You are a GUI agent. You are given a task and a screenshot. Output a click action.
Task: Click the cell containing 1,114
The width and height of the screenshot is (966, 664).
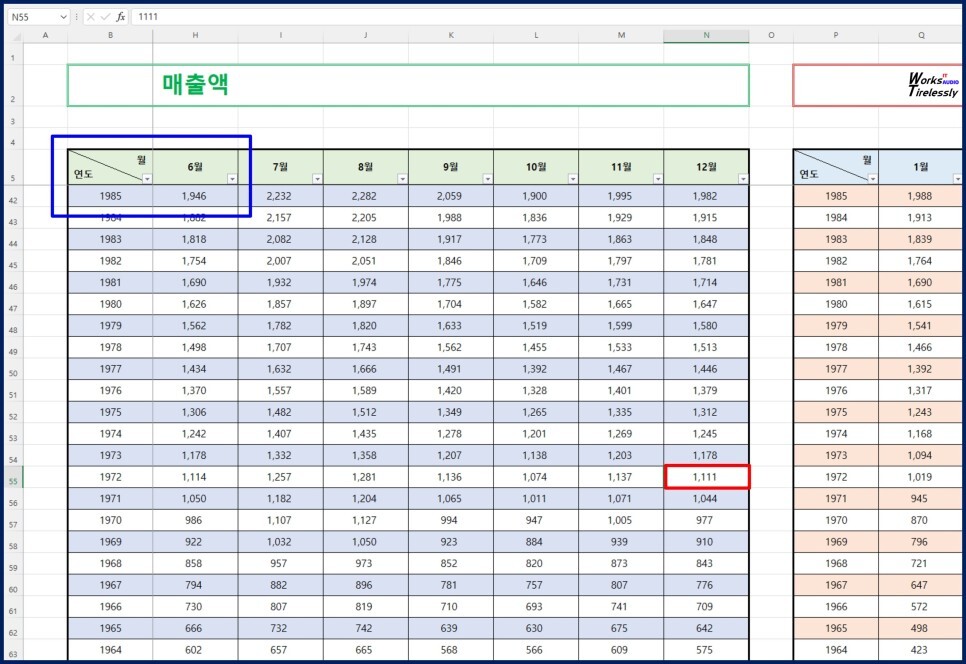[195, 477]
